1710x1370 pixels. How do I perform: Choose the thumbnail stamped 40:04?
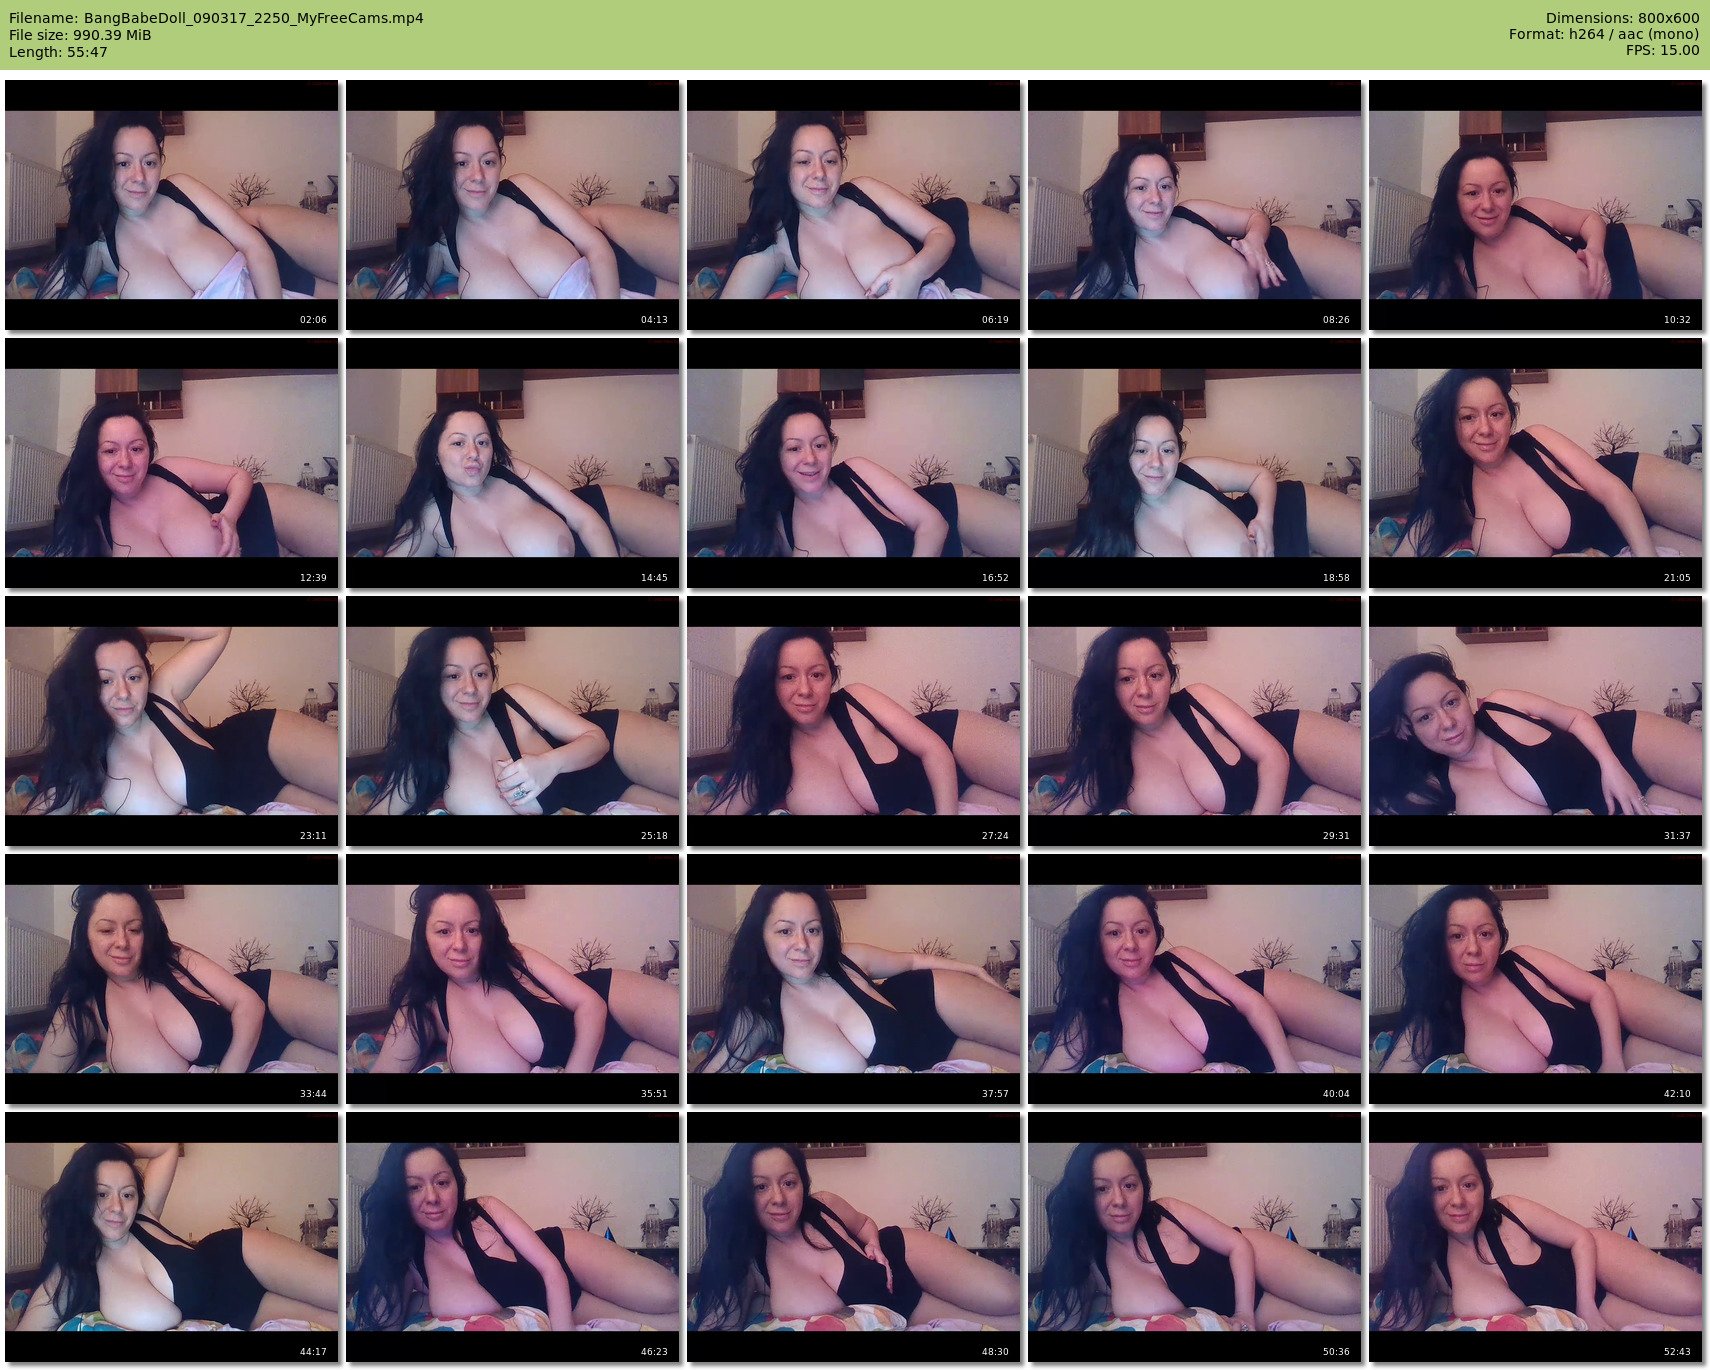(1195, 979)
